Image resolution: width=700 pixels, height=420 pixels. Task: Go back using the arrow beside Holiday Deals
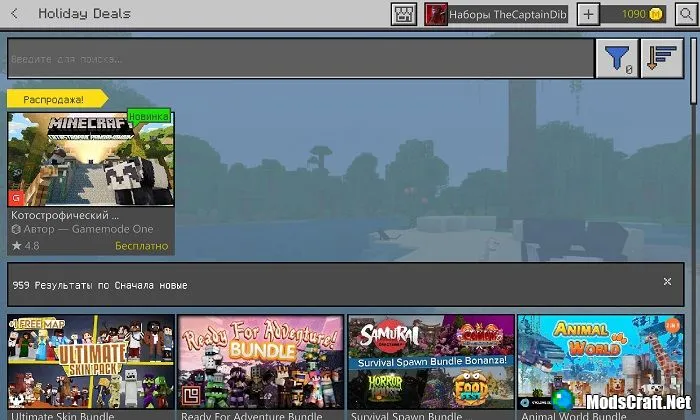15,13
